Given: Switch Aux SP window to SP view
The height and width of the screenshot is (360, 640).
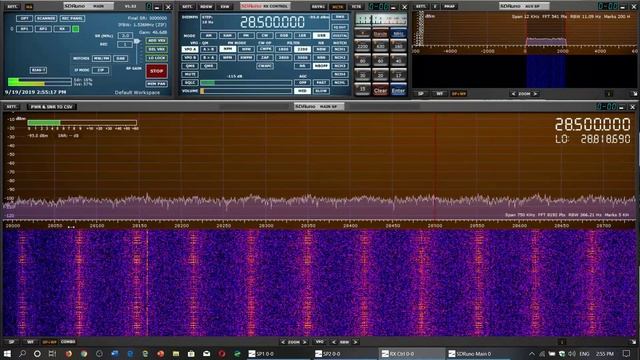Looking at the screenshot, I should point(420,94).
